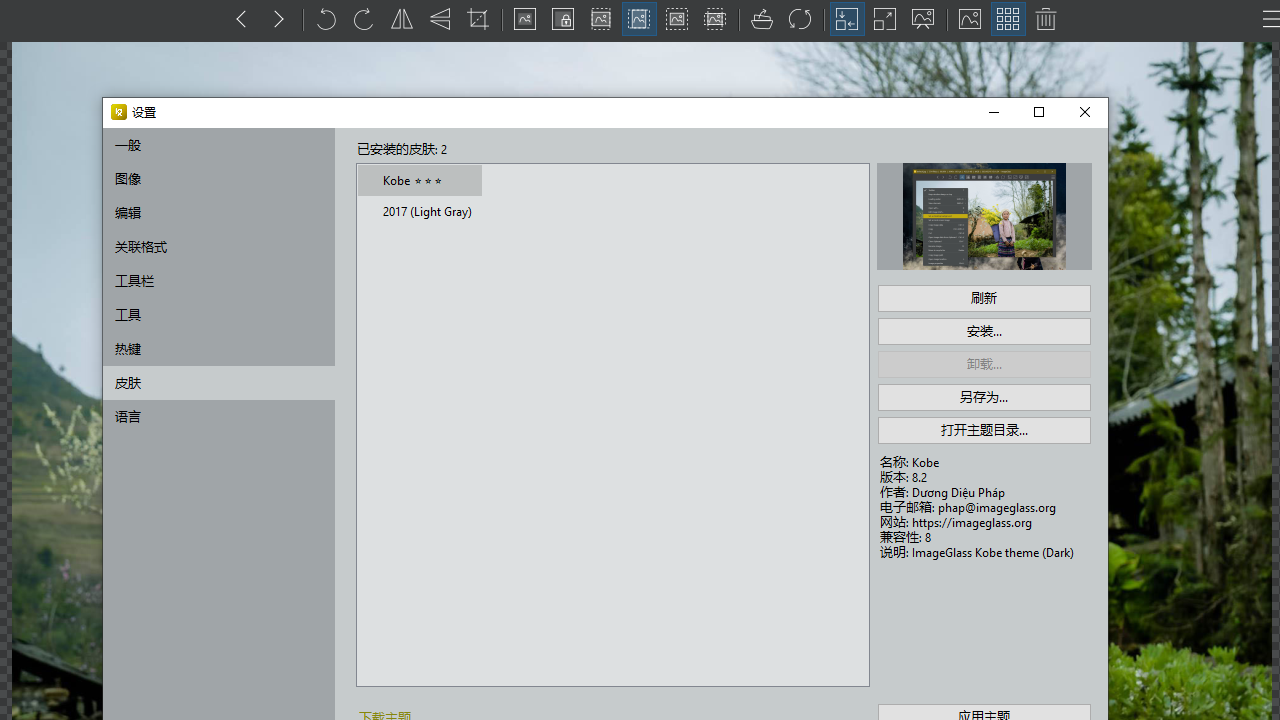Enter fullscreen mode from the toolbar

[884, 19]
